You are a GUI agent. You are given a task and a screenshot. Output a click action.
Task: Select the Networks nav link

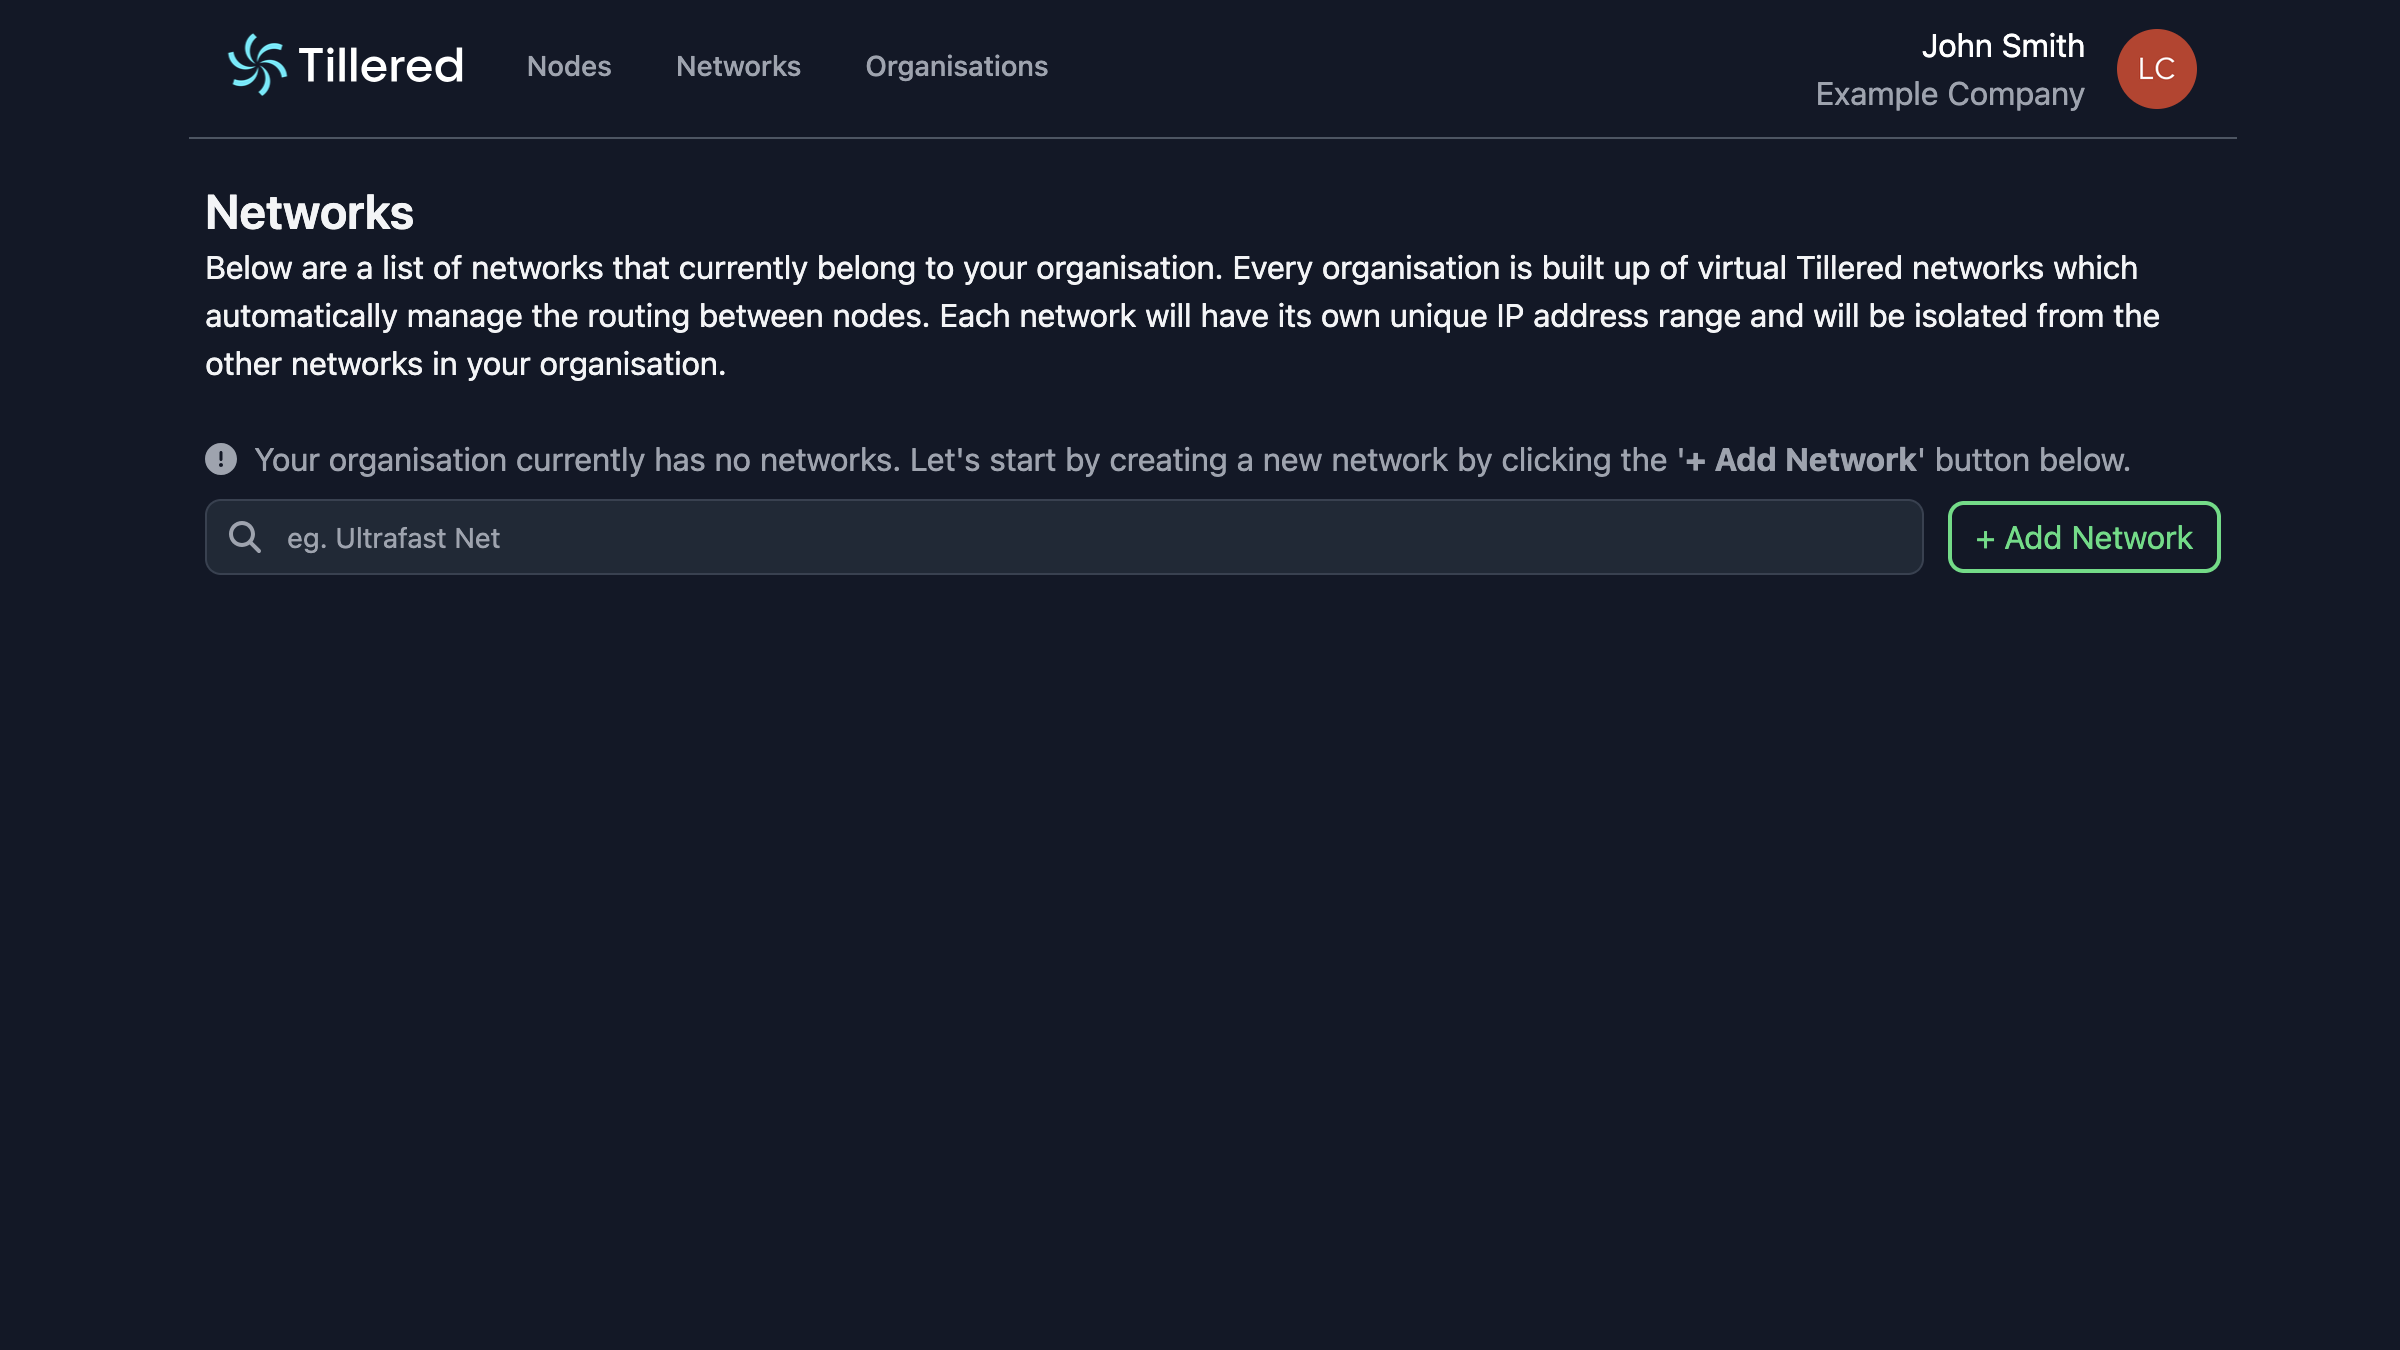click(738, 66)
